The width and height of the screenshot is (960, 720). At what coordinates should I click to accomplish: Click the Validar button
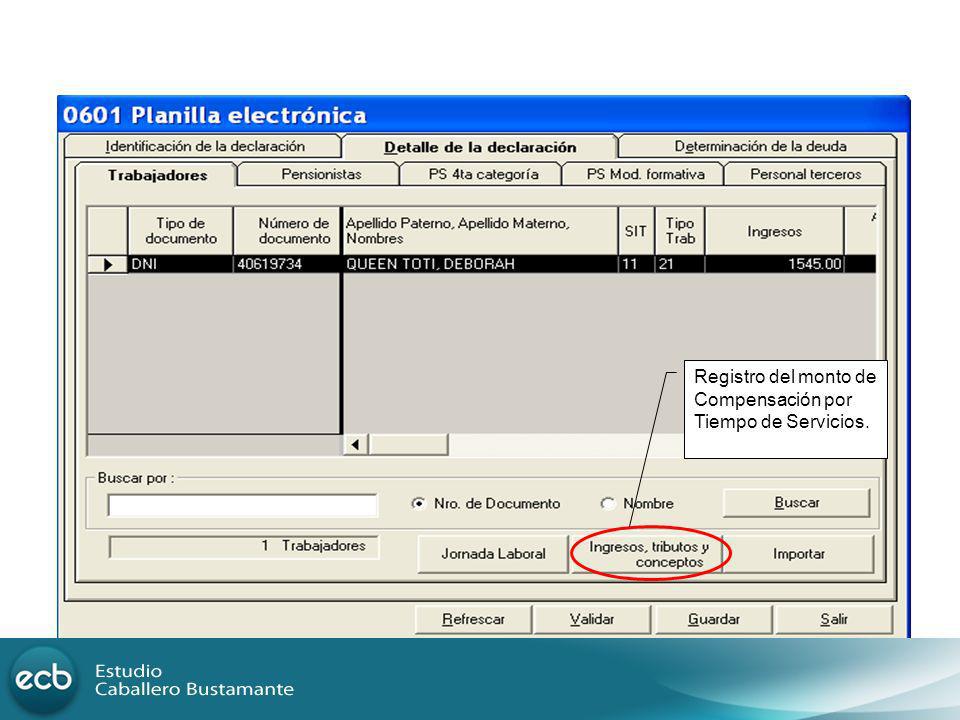pyautogui.click(x=592, y=620)
